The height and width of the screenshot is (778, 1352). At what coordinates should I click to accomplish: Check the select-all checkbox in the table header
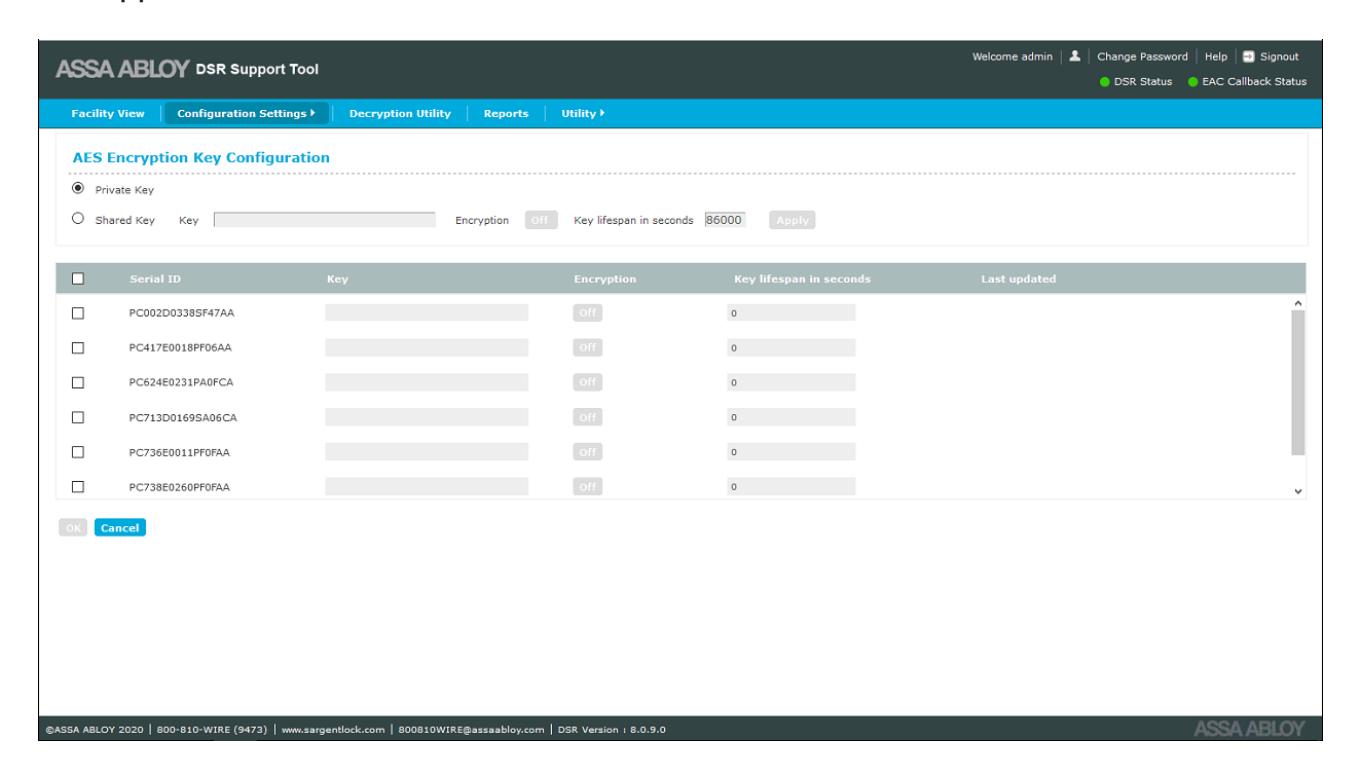[x=78, y=278]
